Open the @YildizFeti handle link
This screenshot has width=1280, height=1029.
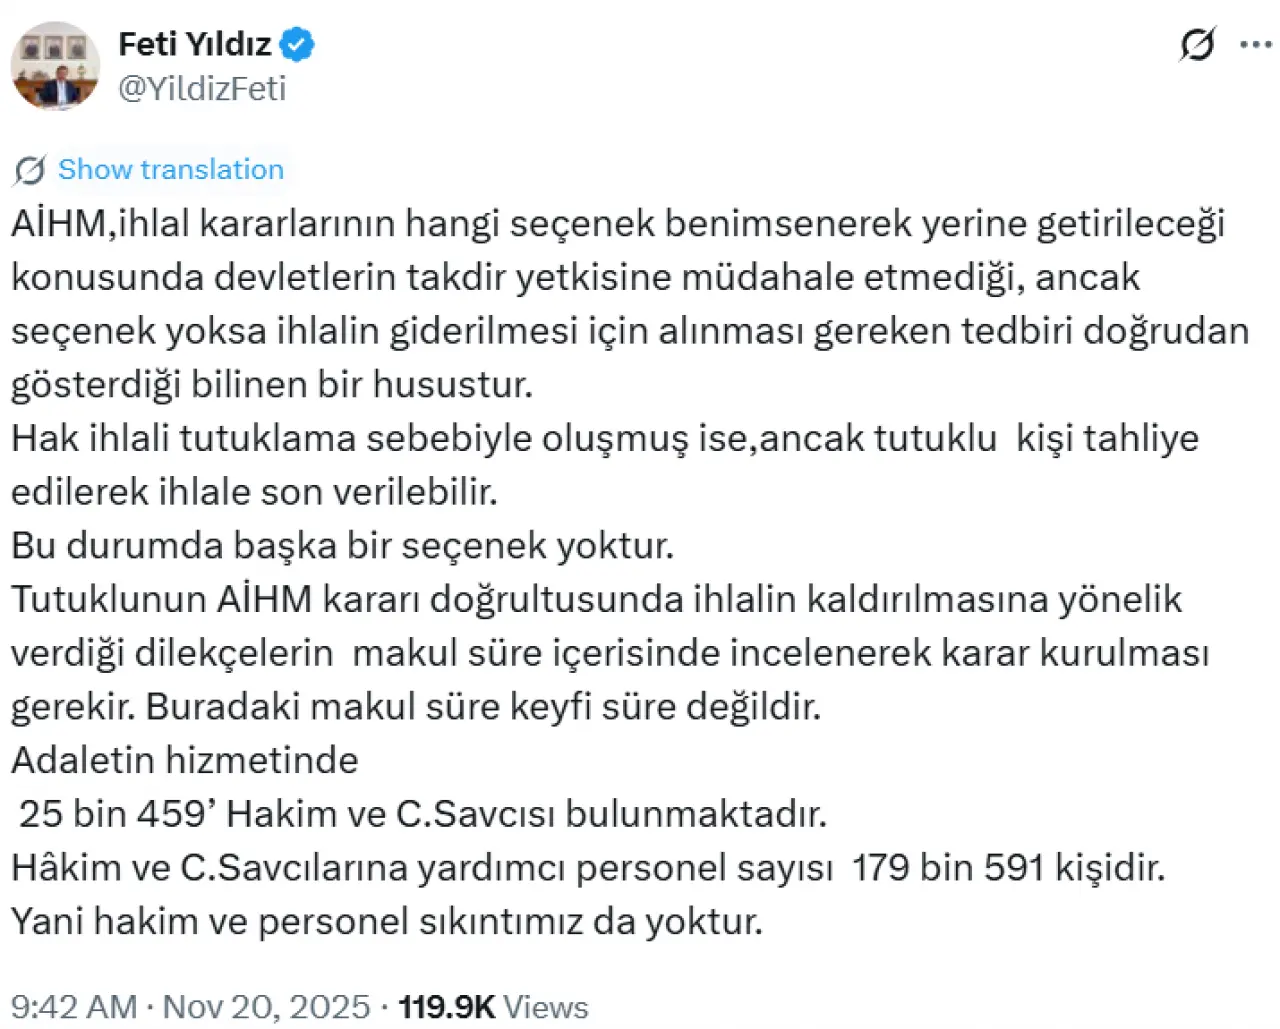click(x=202, y=88)
